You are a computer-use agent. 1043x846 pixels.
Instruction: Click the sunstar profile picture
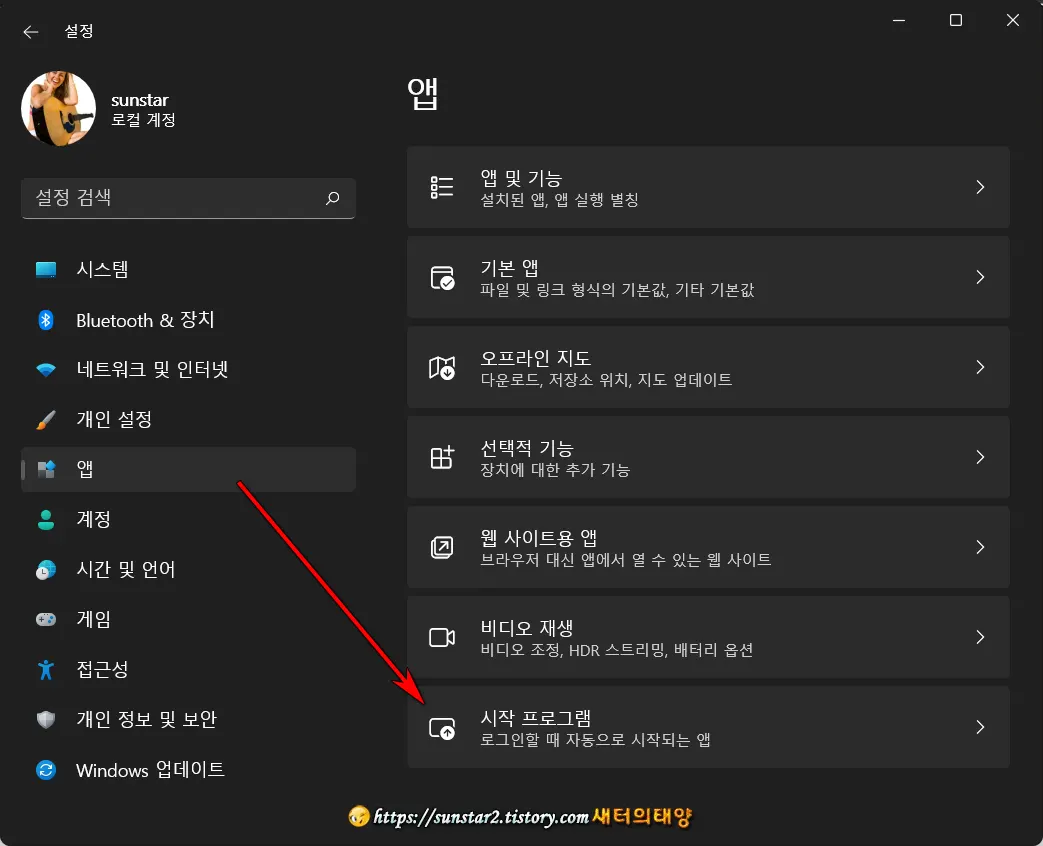click(58, 108)
